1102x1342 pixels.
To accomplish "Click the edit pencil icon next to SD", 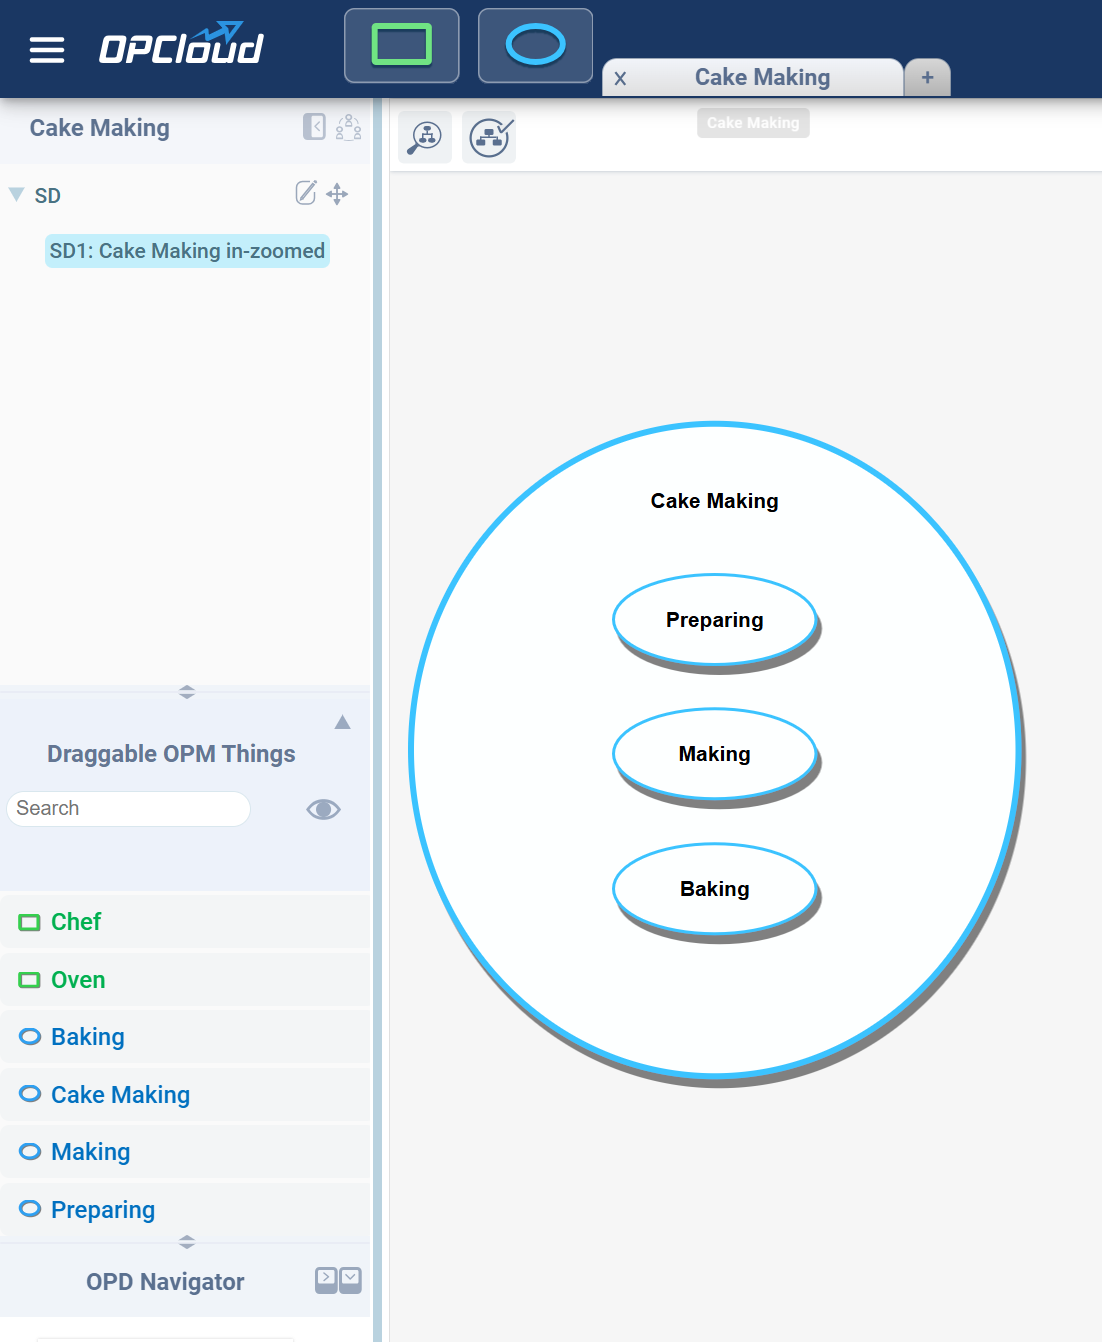I will [x=306, y=193].
